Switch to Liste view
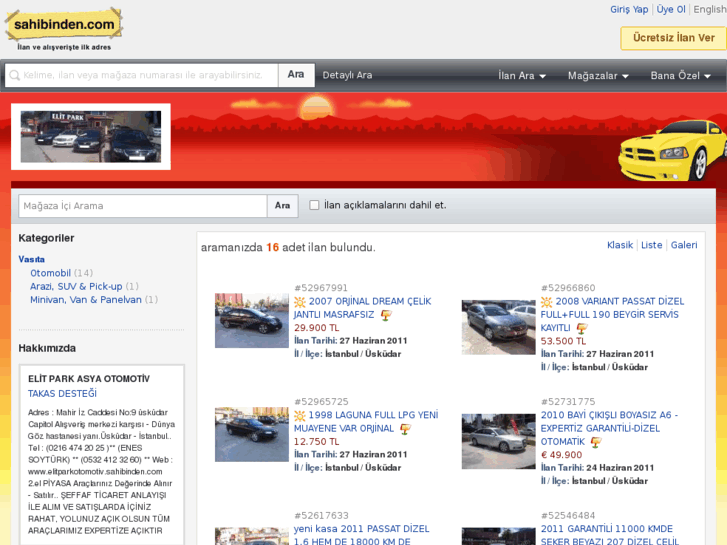This screenshot has width=727, height=545. point(651,245)
